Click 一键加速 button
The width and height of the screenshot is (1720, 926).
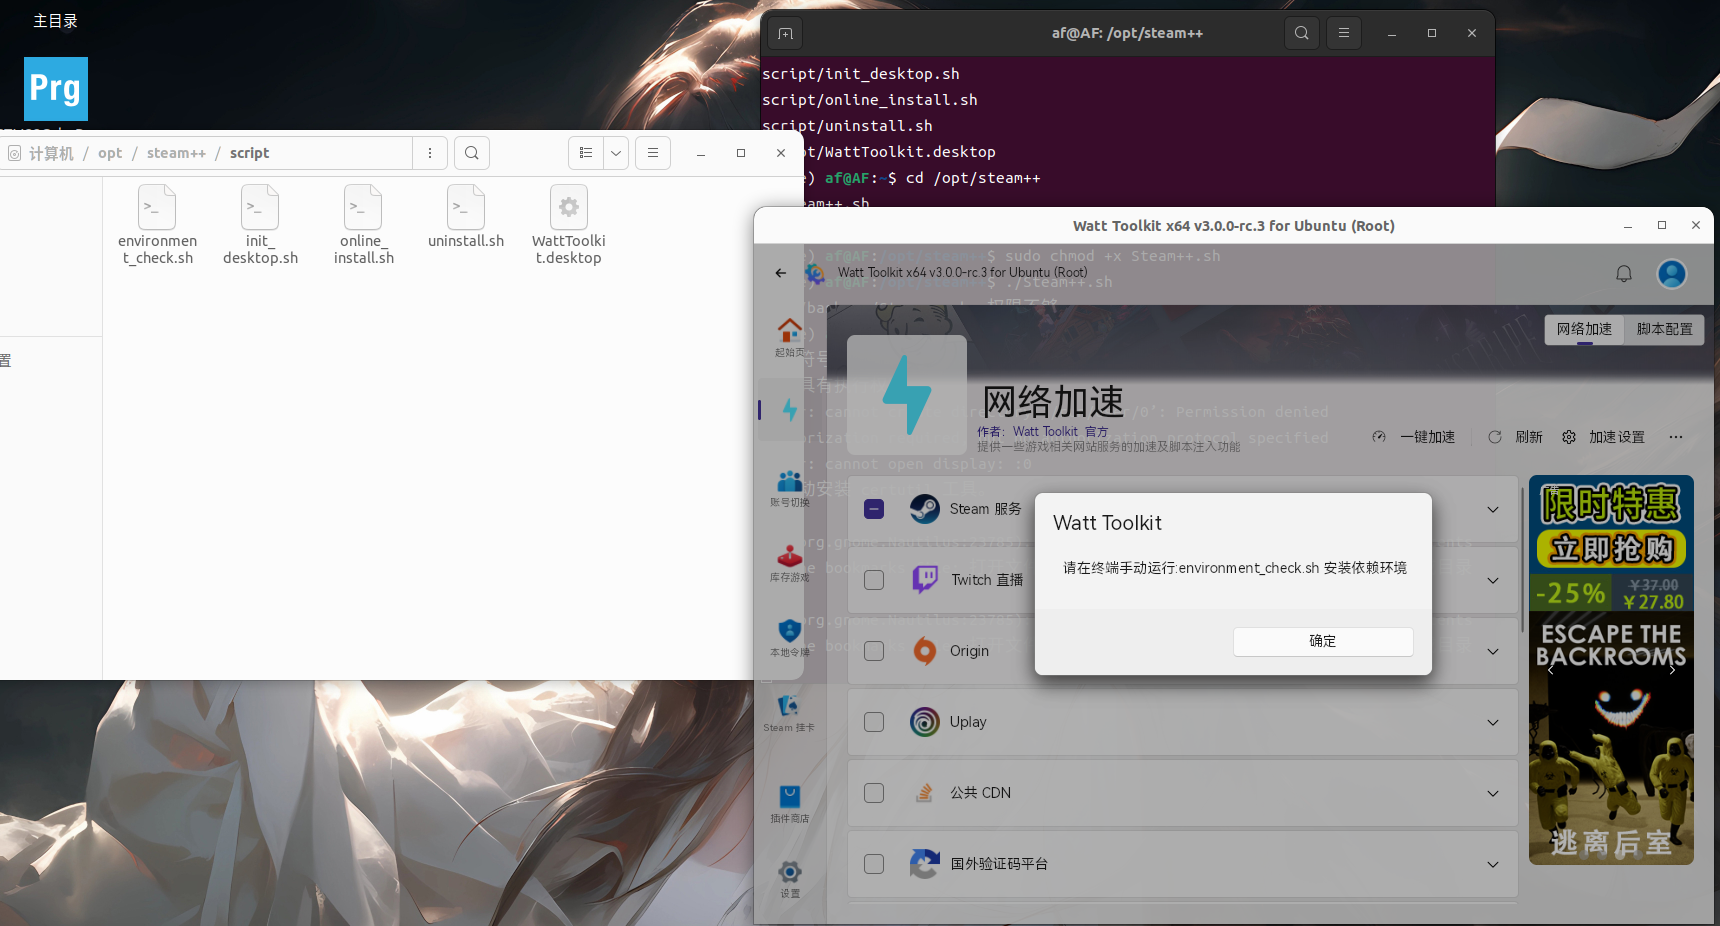click(x=1414, y=437)
